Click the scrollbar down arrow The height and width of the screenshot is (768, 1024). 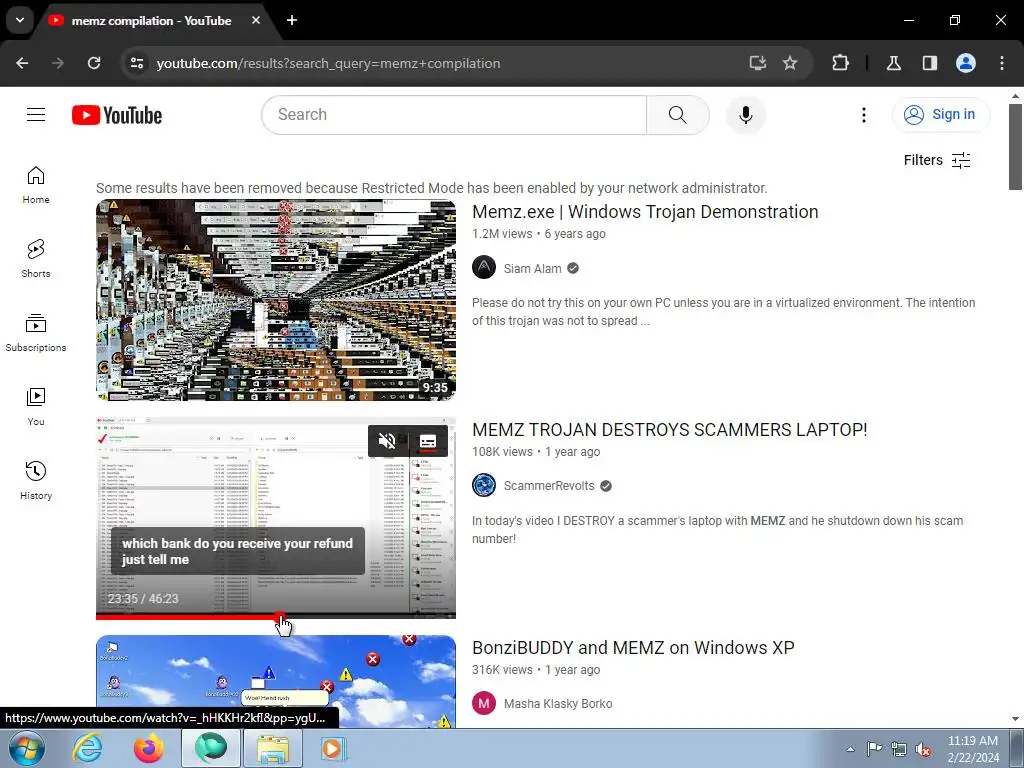click(x=1015, y=719)
